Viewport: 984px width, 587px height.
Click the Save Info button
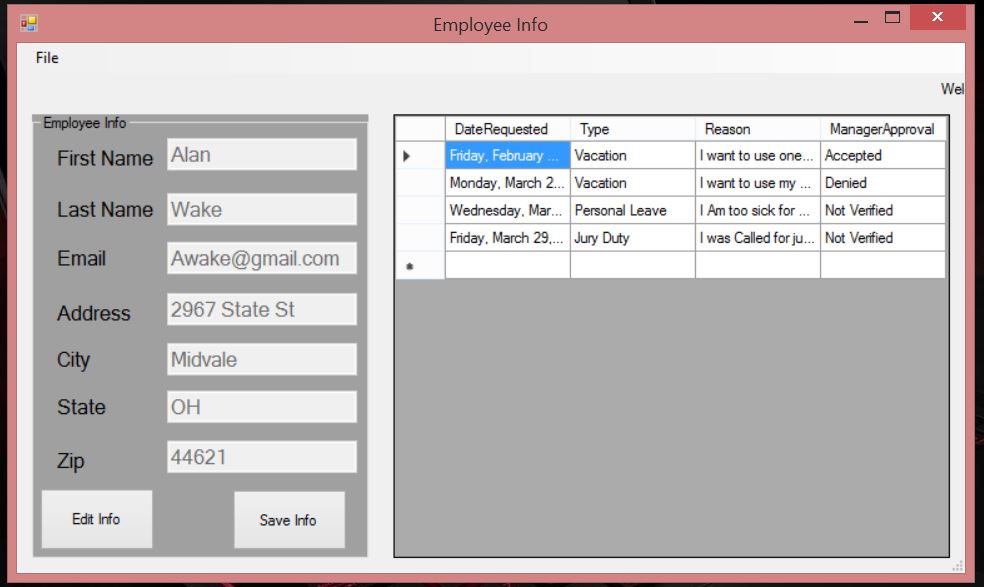click(x=288, y=520)
